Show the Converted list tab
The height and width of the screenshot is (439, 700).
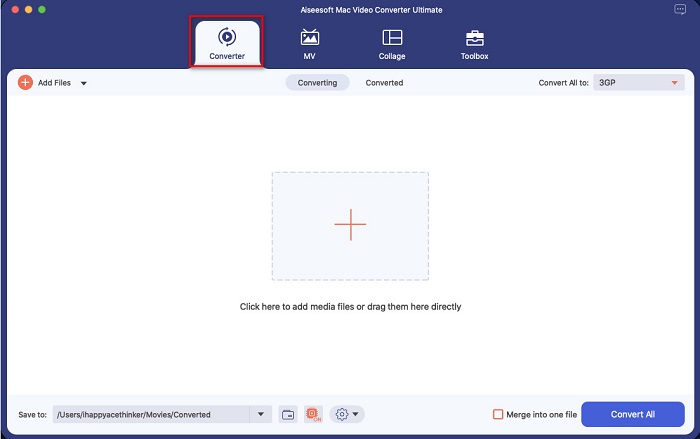tap(384, 83)
